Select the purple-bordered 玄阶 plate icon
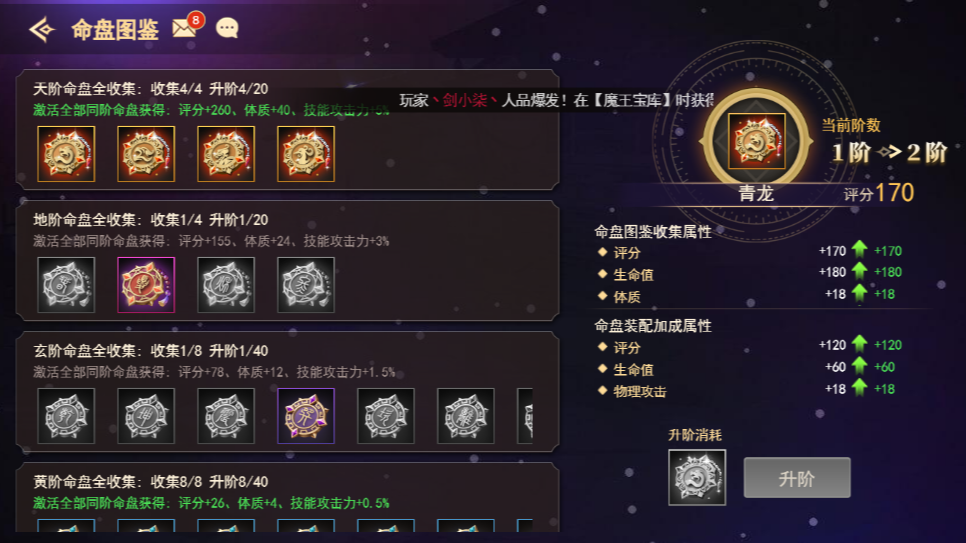This screenshot has width=966, height=543. pos(306,416)
